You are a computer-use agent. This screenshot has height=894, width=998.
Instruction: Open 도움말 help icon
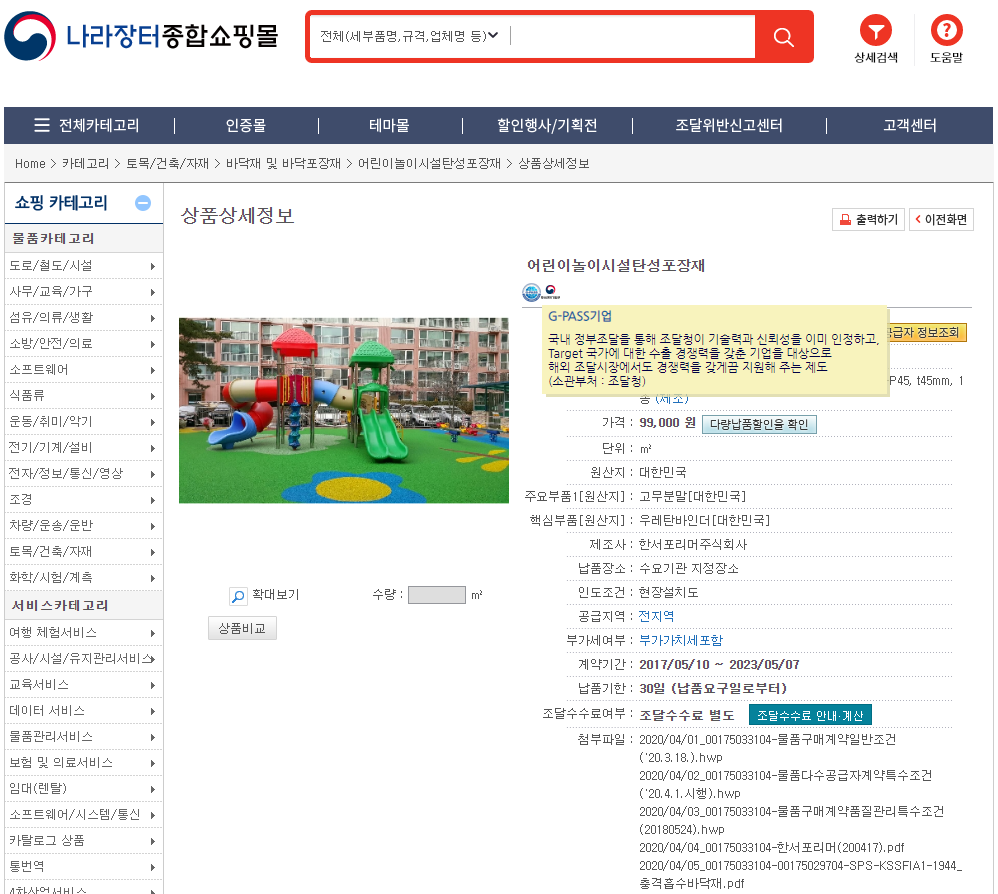946,39
